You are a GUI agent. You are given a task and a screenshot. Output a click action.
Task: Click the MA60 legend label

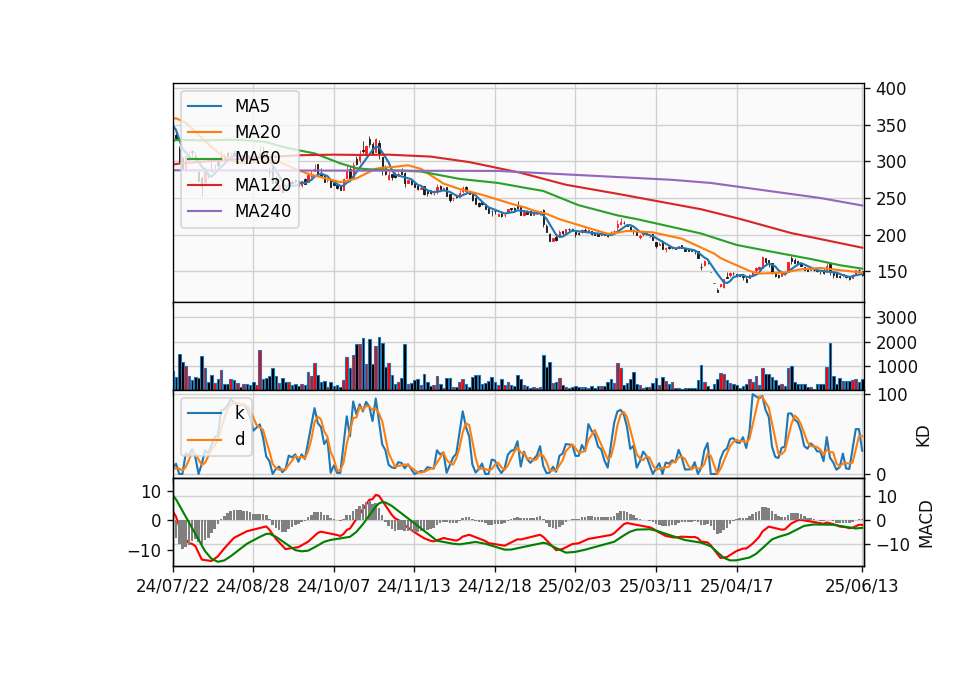[x=257, y=158]
